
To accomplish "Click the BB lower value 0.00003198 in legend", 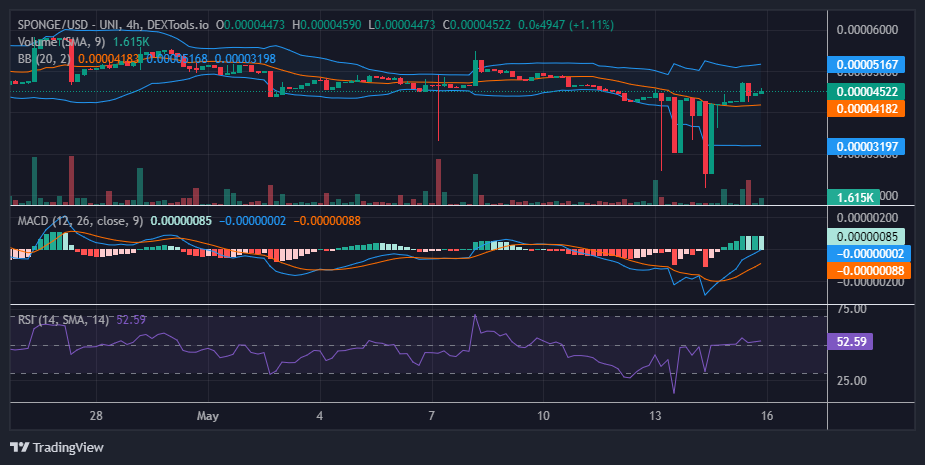I will pos(245,58).
